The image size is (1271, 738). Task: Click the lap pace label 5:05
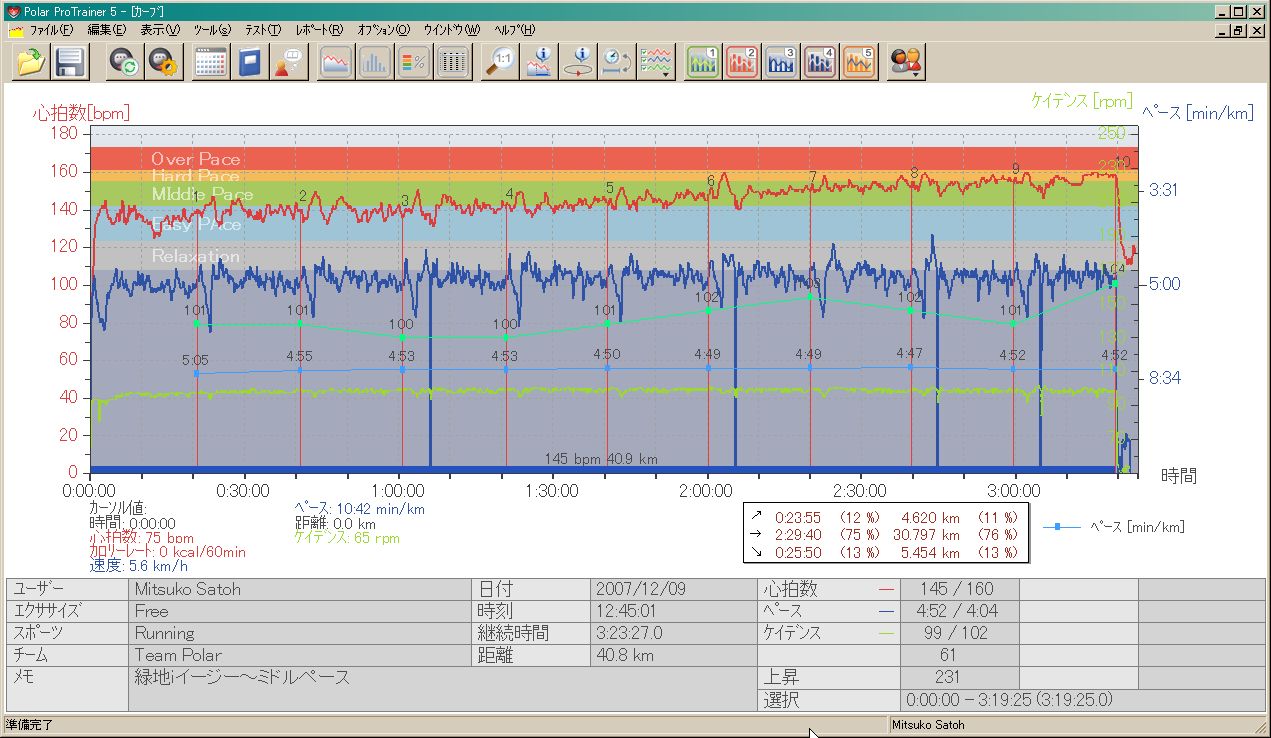click(x=196, y=359)
